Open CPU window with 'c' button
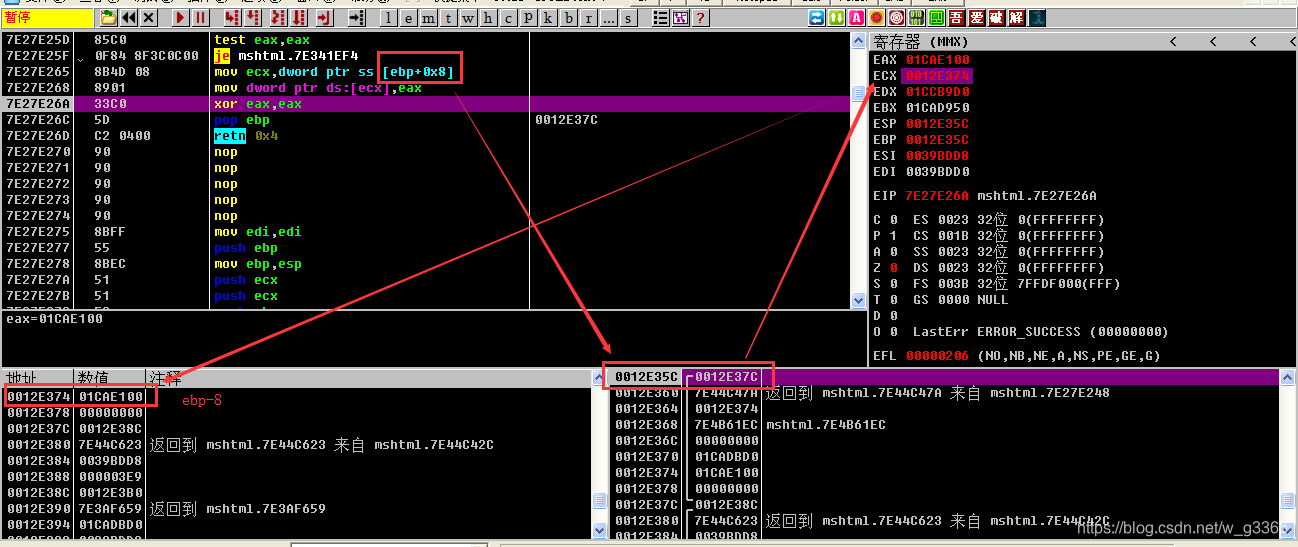 coord(507,18)
